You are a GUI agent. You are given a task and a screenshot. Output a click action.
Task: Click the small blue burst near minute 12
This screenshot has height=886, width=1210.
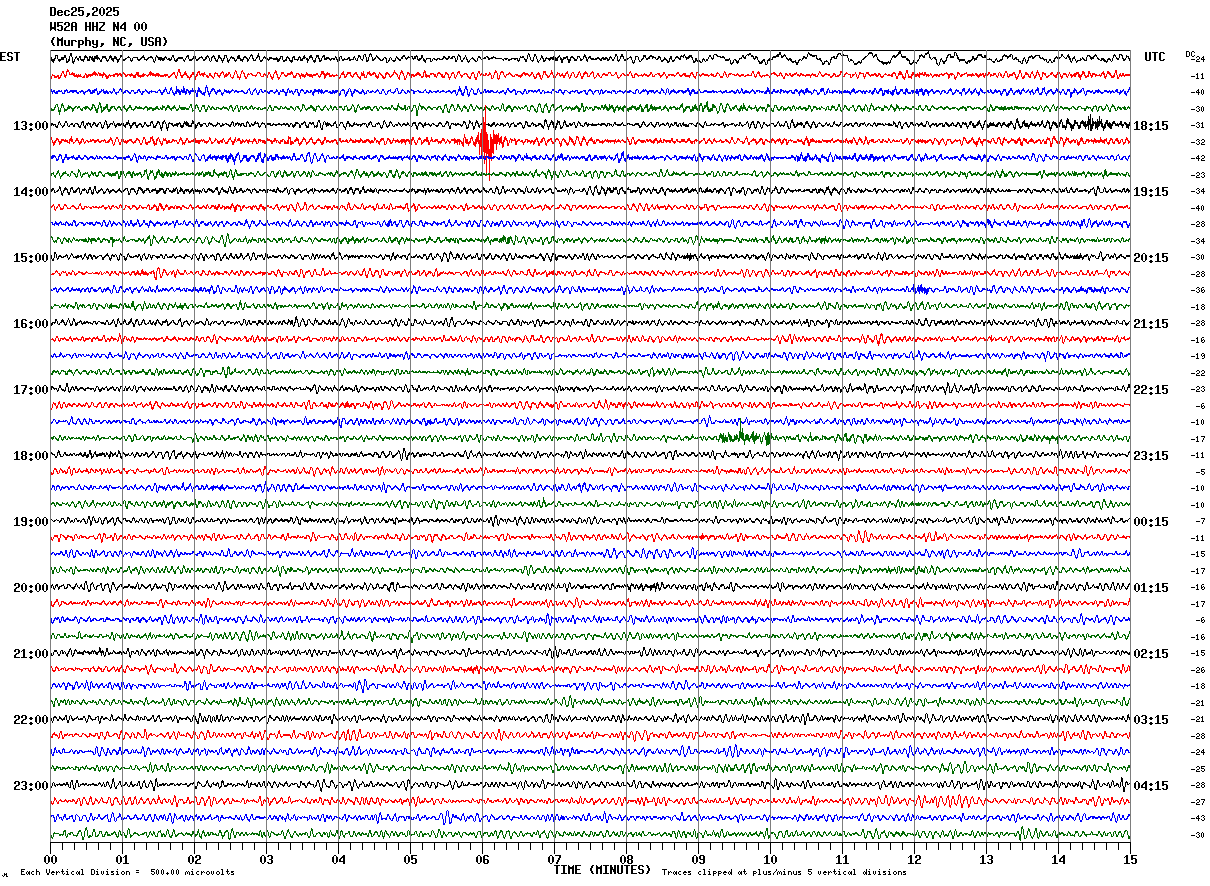point(921,290)
